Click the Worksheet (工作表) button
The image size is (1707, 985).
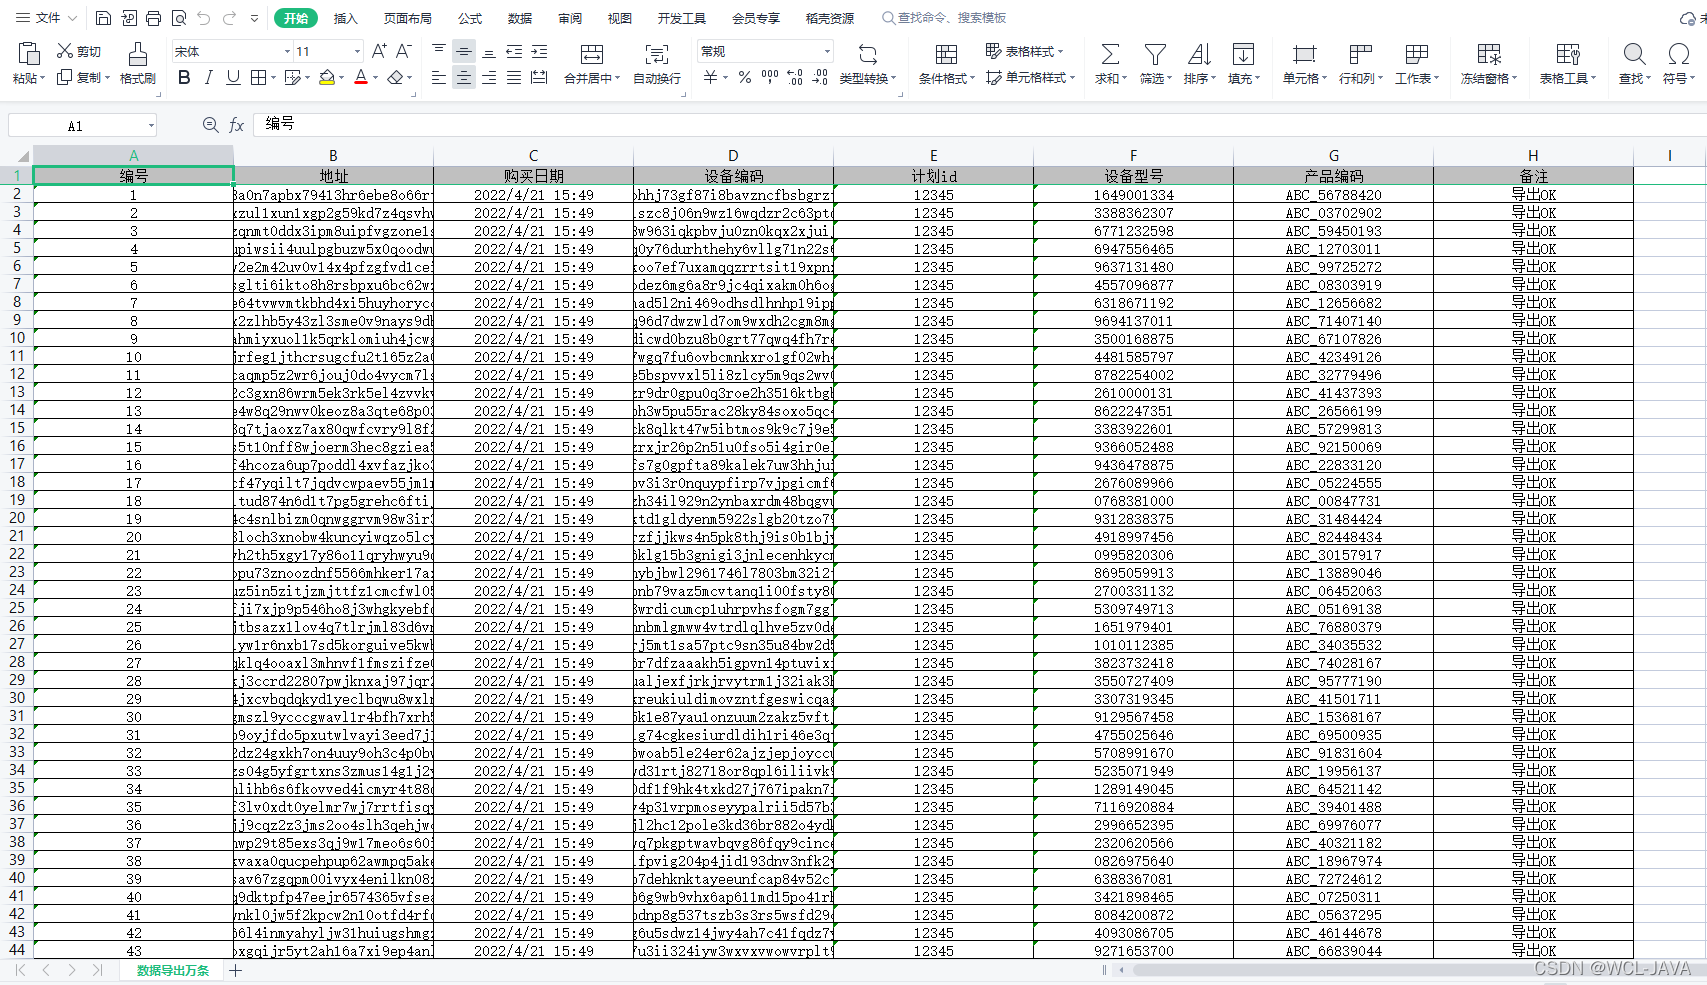click(1416, 62)
